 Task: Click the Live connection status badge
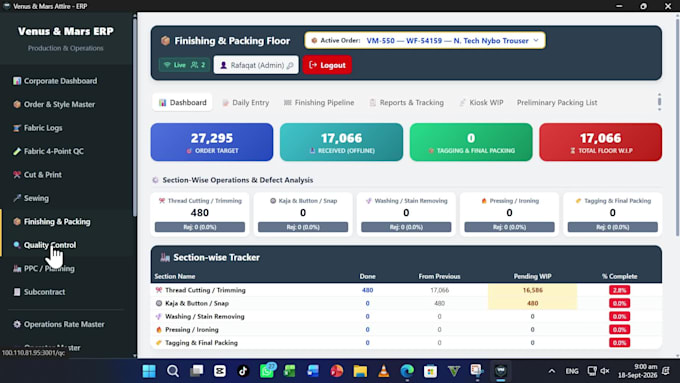(x=184, y=65)
